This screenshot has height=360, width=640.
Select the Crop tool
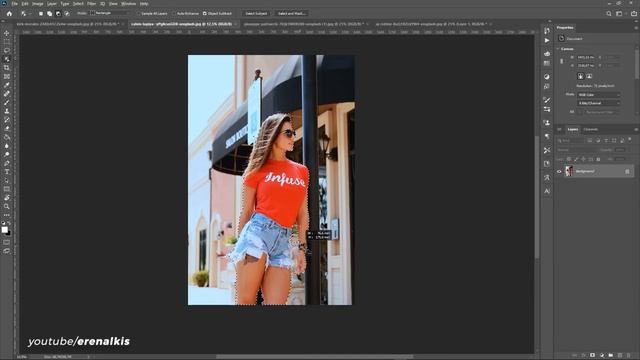click(7, 68)
